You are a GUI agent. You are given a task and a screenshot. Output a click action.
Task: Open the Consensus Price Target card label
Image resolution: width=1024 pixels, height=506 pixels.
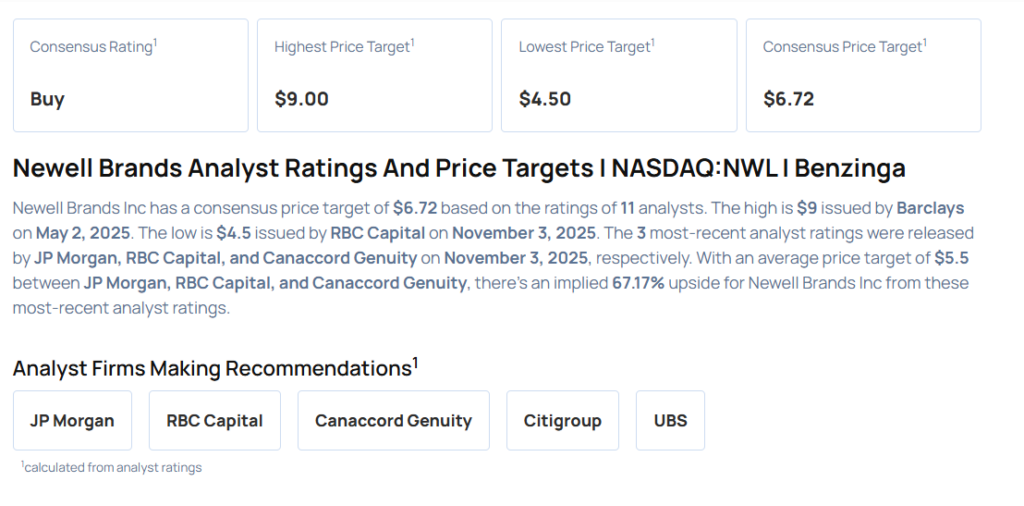coord(842,47)
